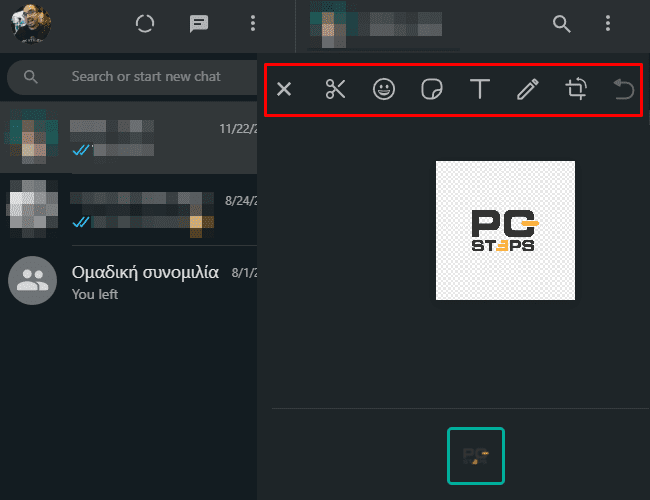Open the crop and rotate tool
Viewport: 650px width, 500px height.
(576, 89)
